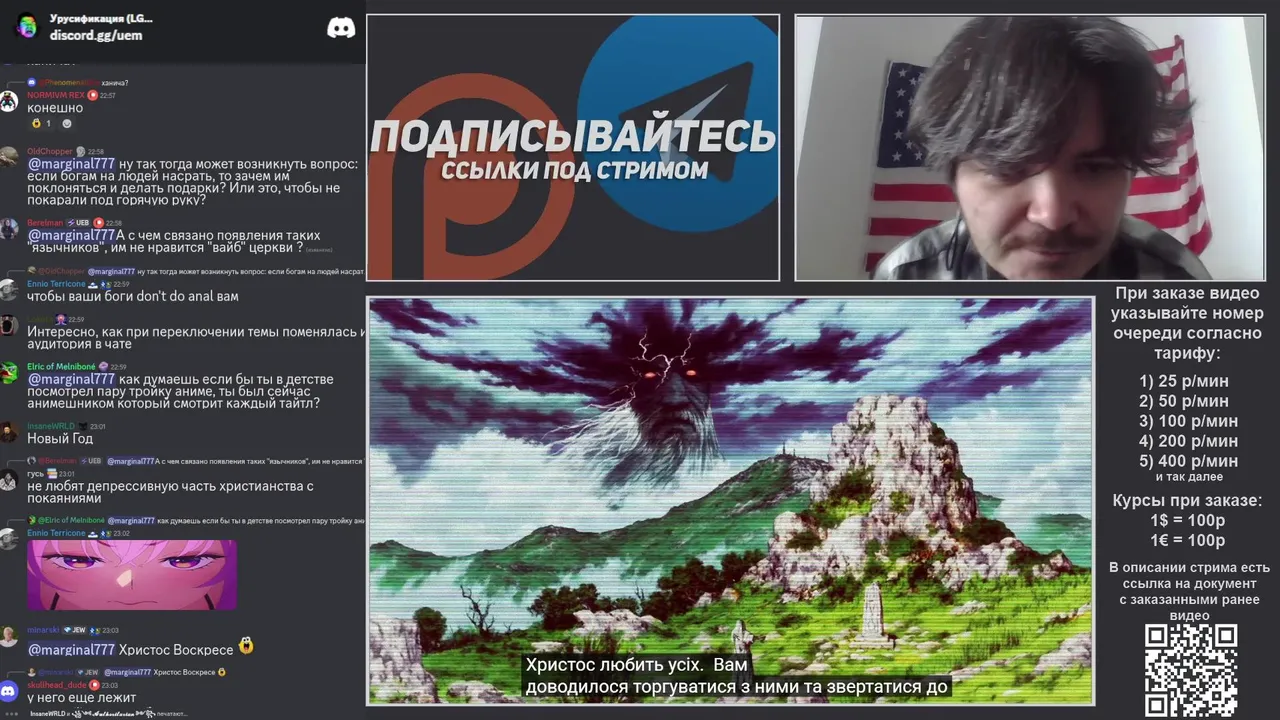Click the username Elric of Melniboné

pyautogui.click(x=61, y=367)
